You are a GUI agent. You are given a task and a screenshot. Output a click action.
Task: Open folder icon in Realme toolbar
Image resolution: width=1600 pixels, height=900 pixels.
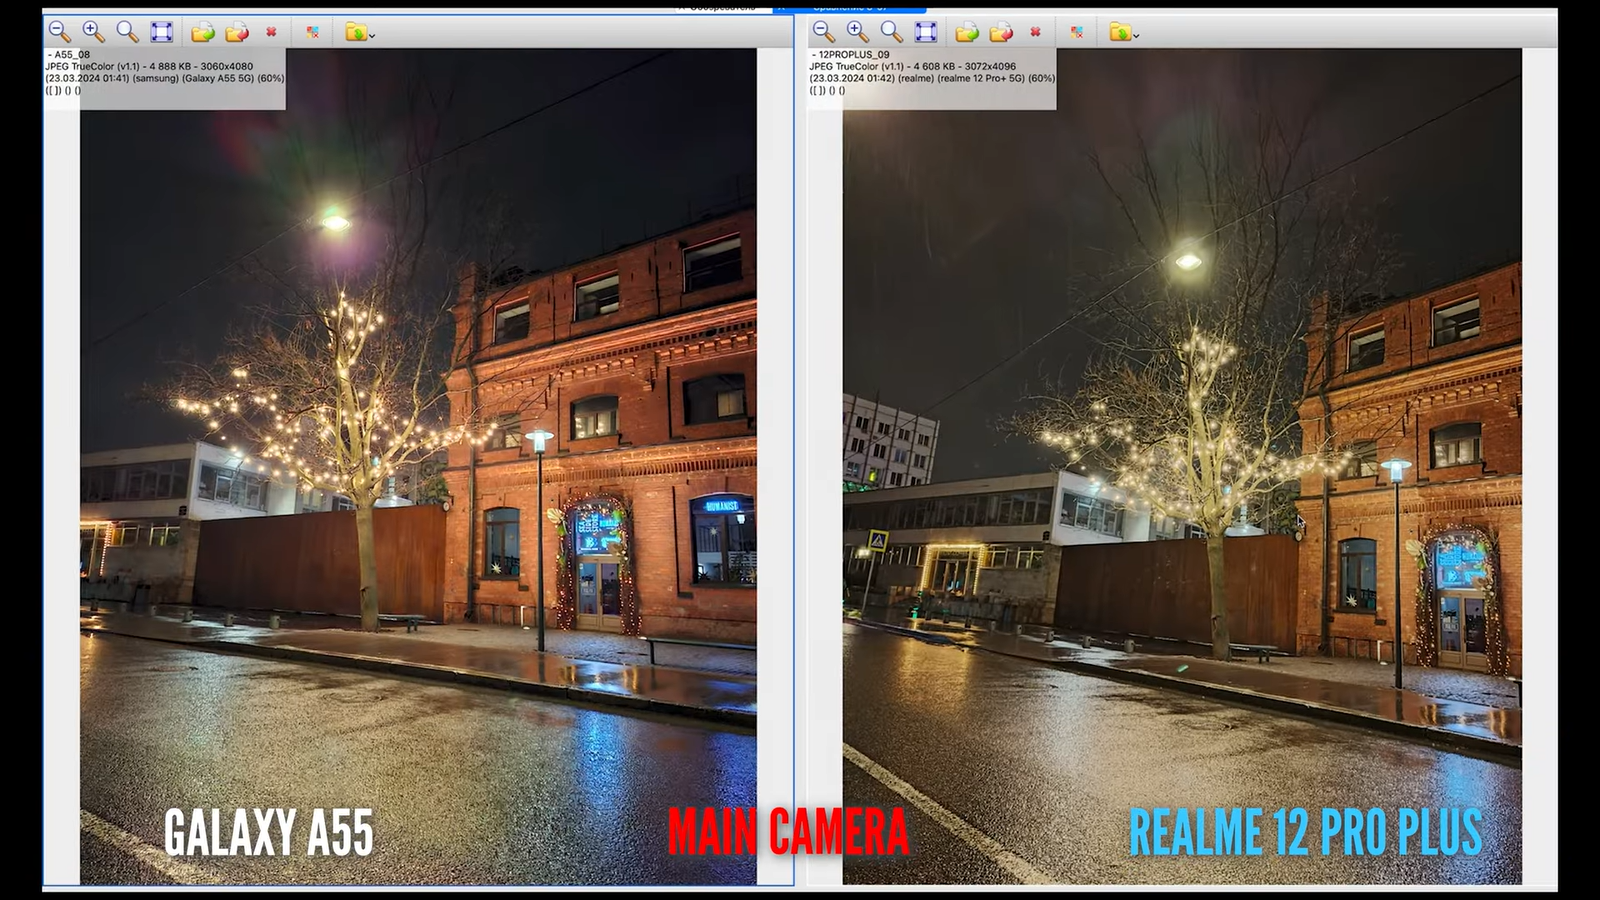tap(1119, 32)
